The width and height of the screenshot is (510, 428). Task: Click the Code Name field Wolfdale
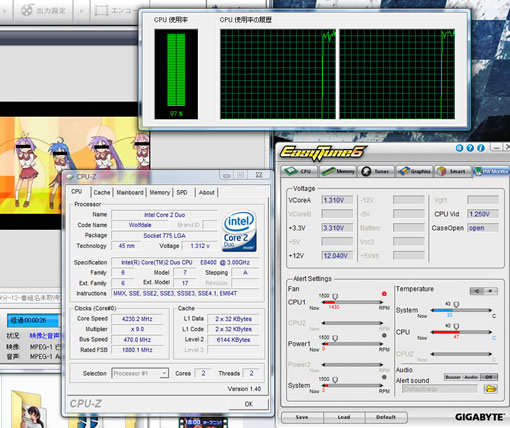140,225
